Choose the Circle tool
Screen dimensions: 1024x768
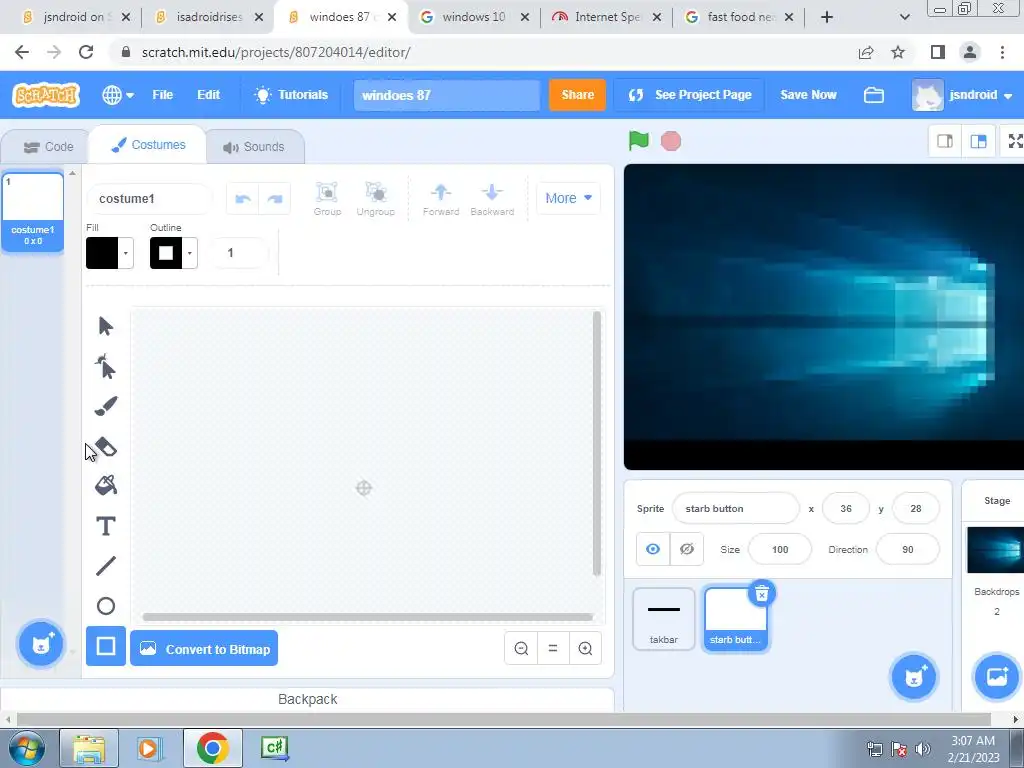click(105, 606)
